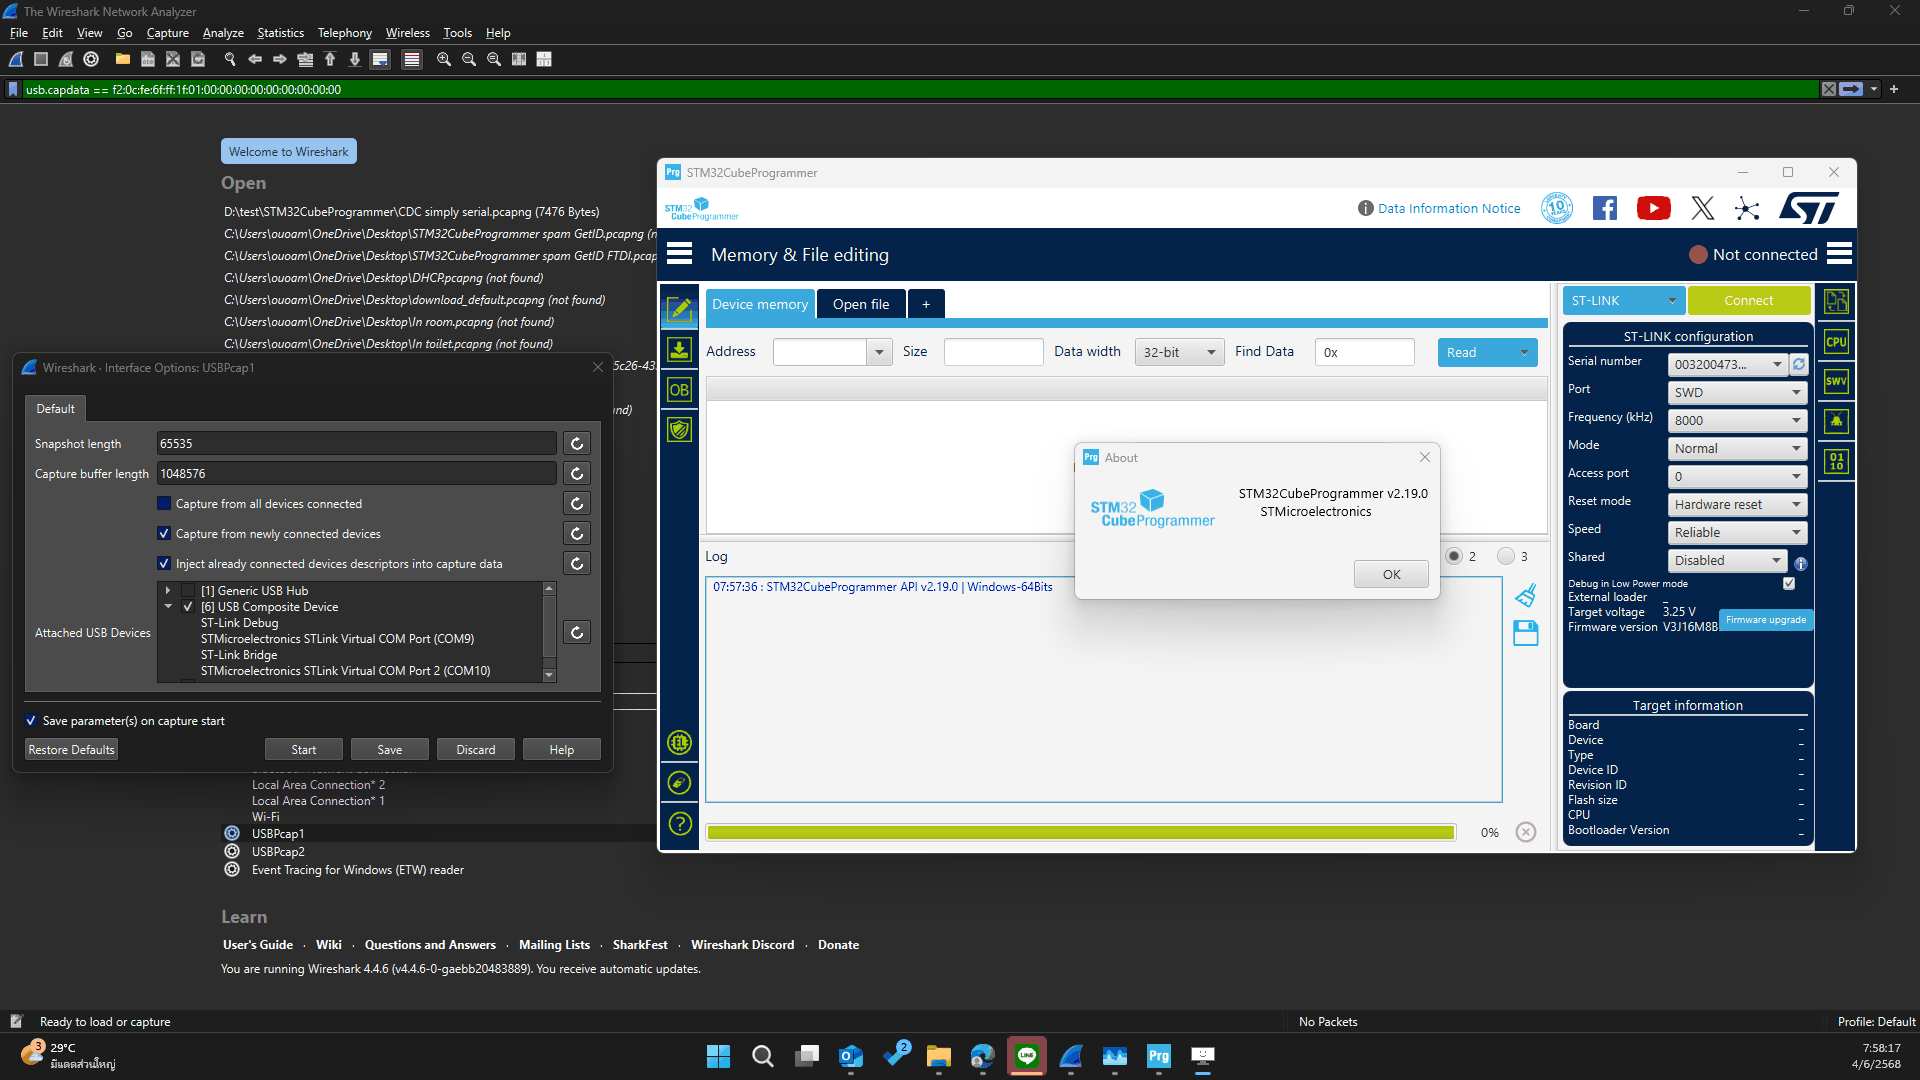Open the register viewer 01/10 panel
1920x1080 pixels.
[x=1836, y=461]
